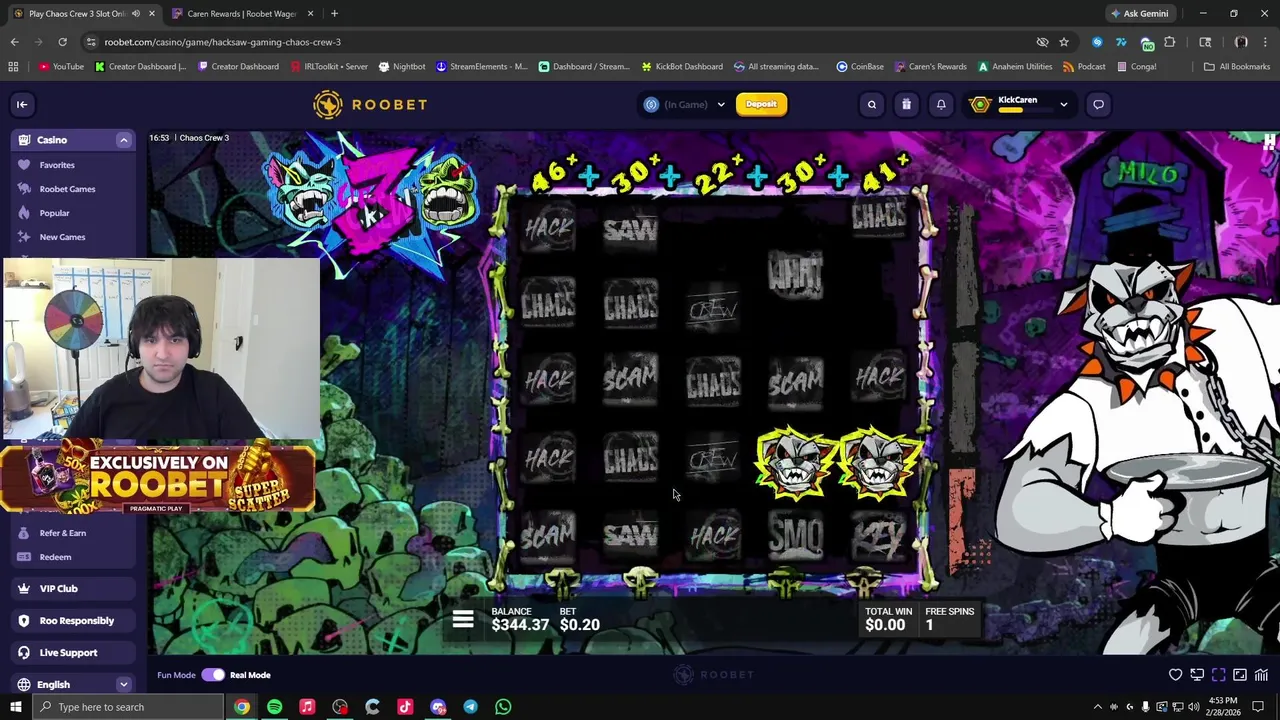Collapse the Roobet sidebar with arrow icon
This screenshot has height=720, width=1280.
[22, 104]
